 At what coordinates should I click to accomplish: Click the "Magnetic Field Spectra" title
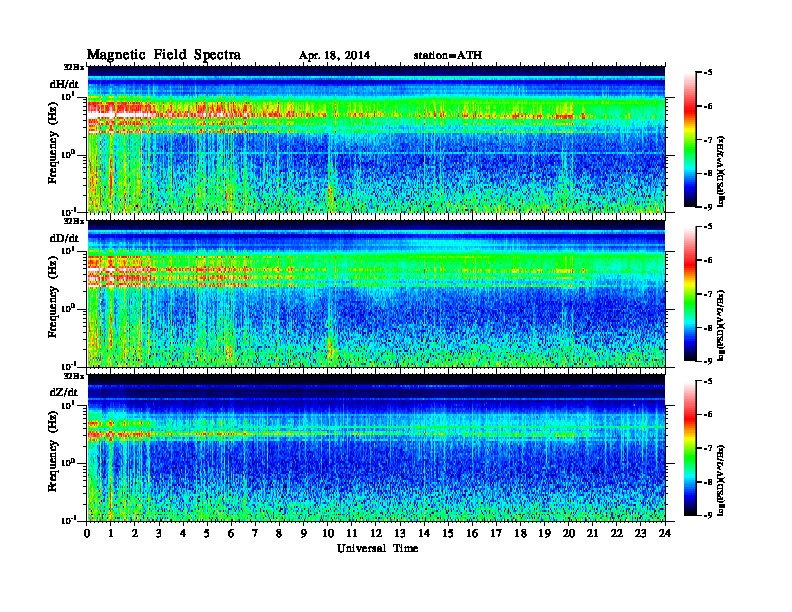point(164,55)
